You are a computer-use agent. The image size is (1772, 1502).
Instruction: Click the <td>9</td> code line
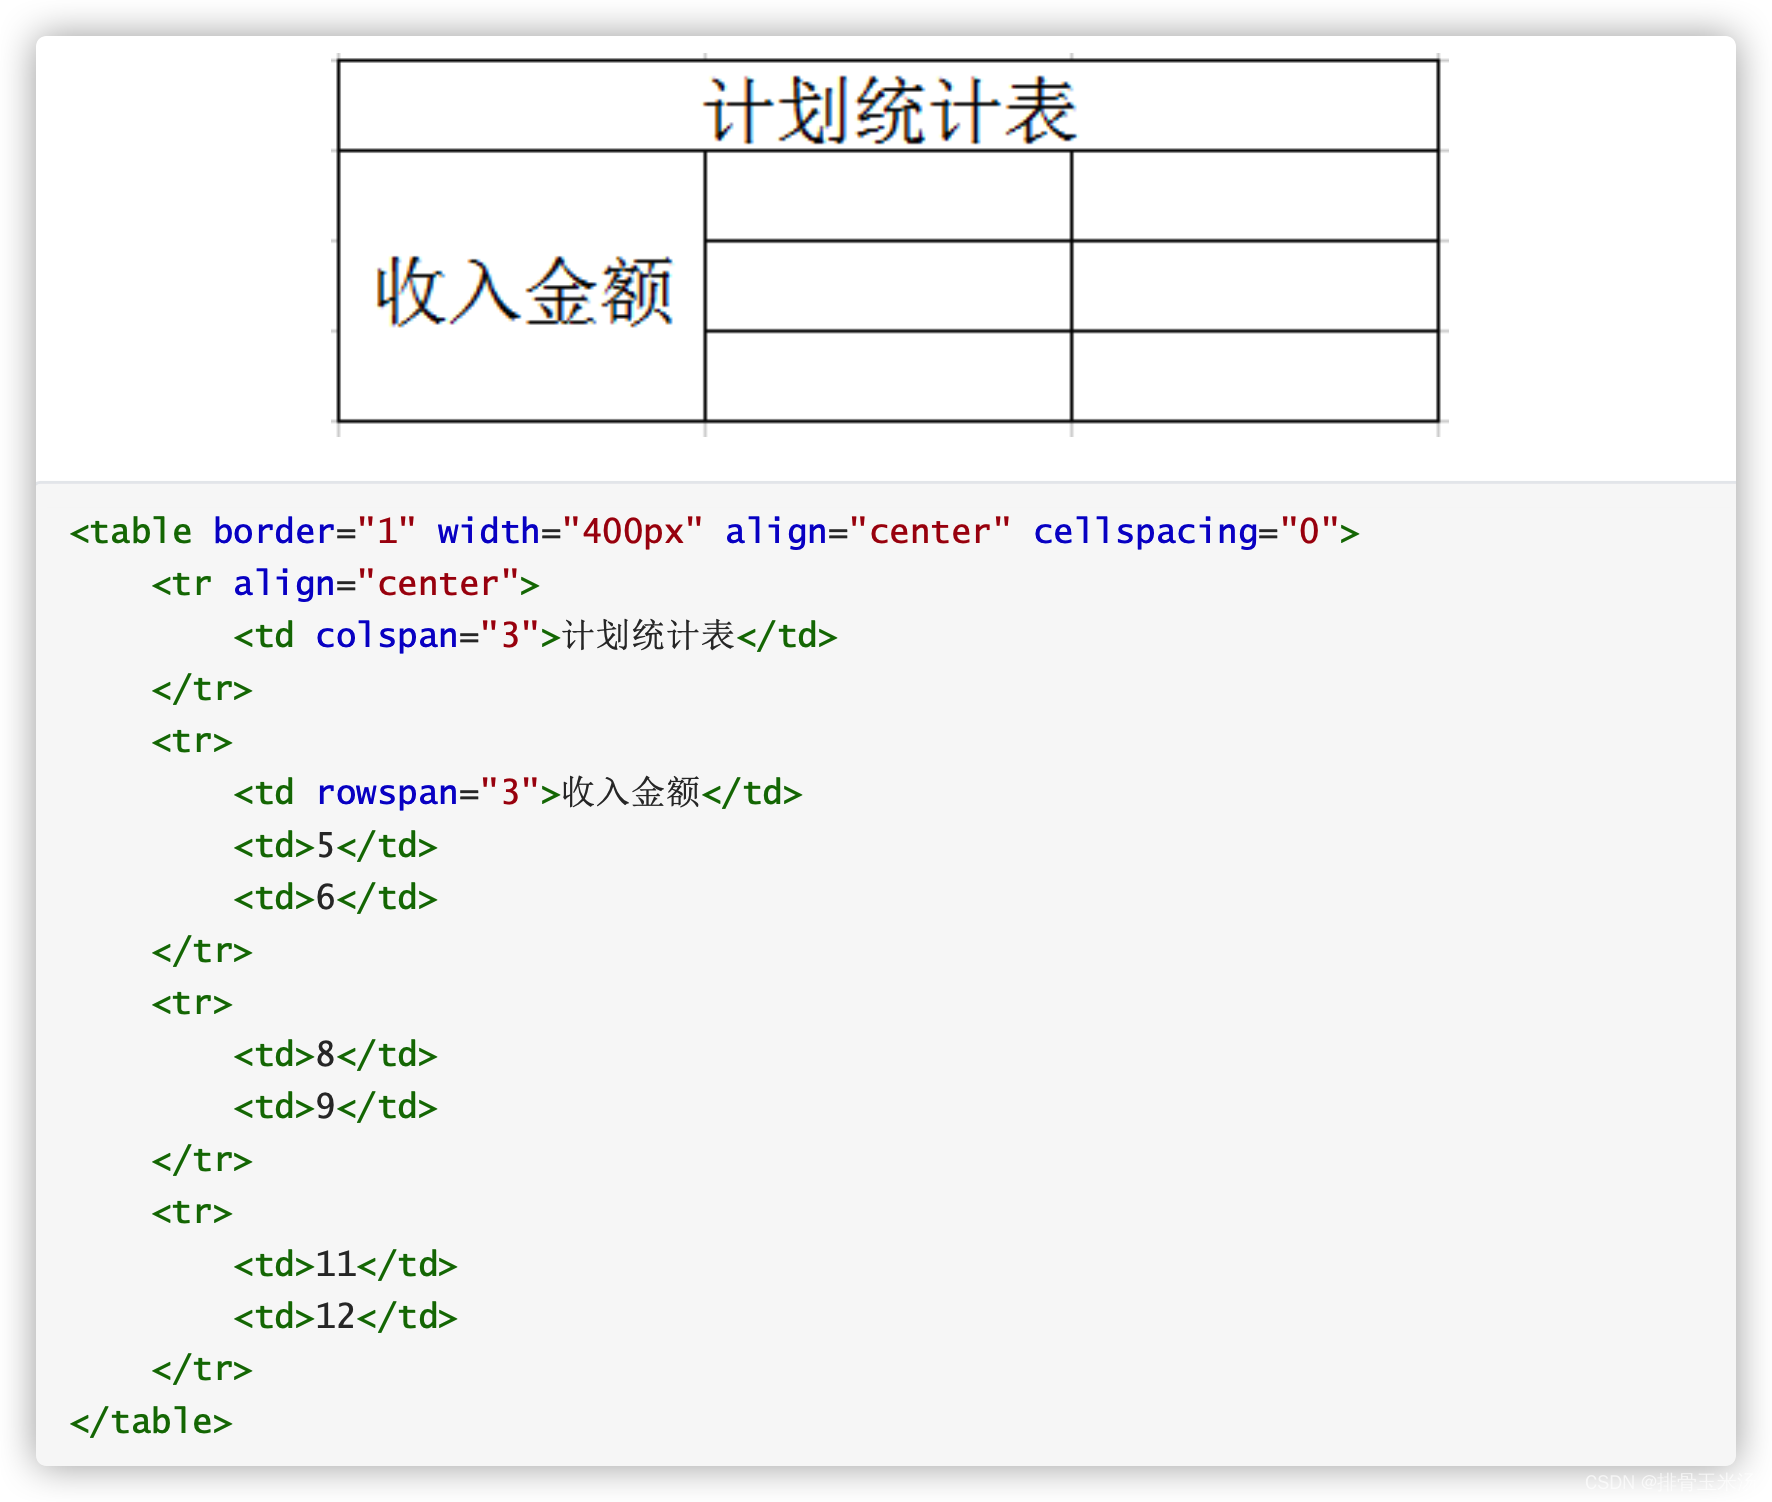pyautogui.click(x=335, y=1106)
